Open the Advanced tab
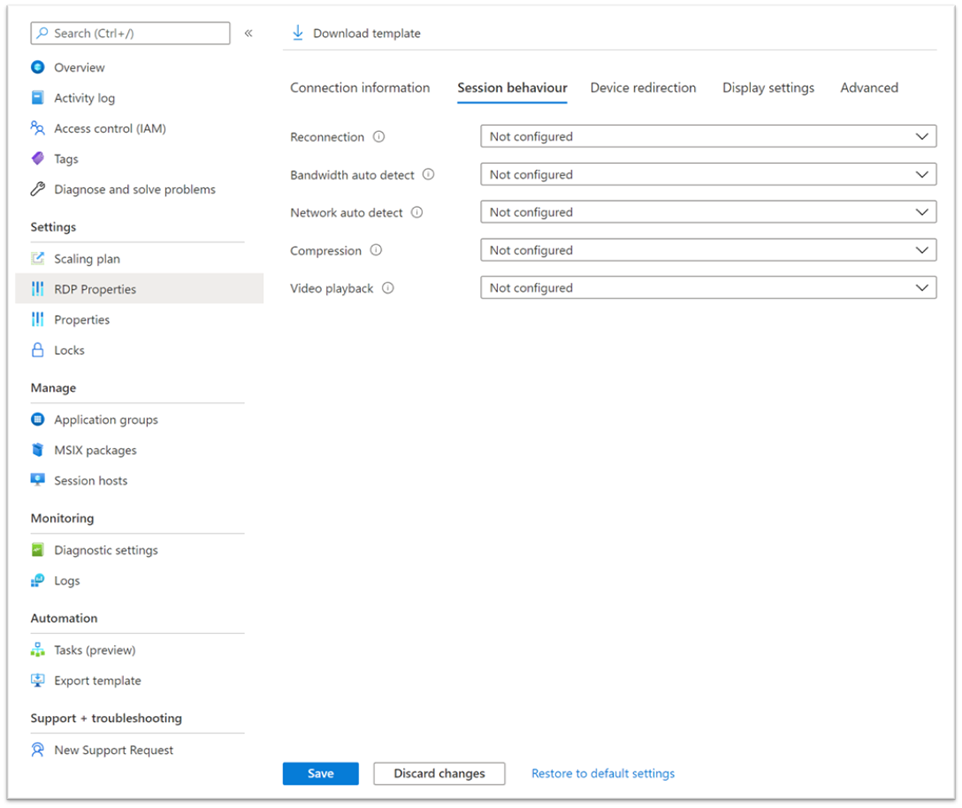 (869, 88)
